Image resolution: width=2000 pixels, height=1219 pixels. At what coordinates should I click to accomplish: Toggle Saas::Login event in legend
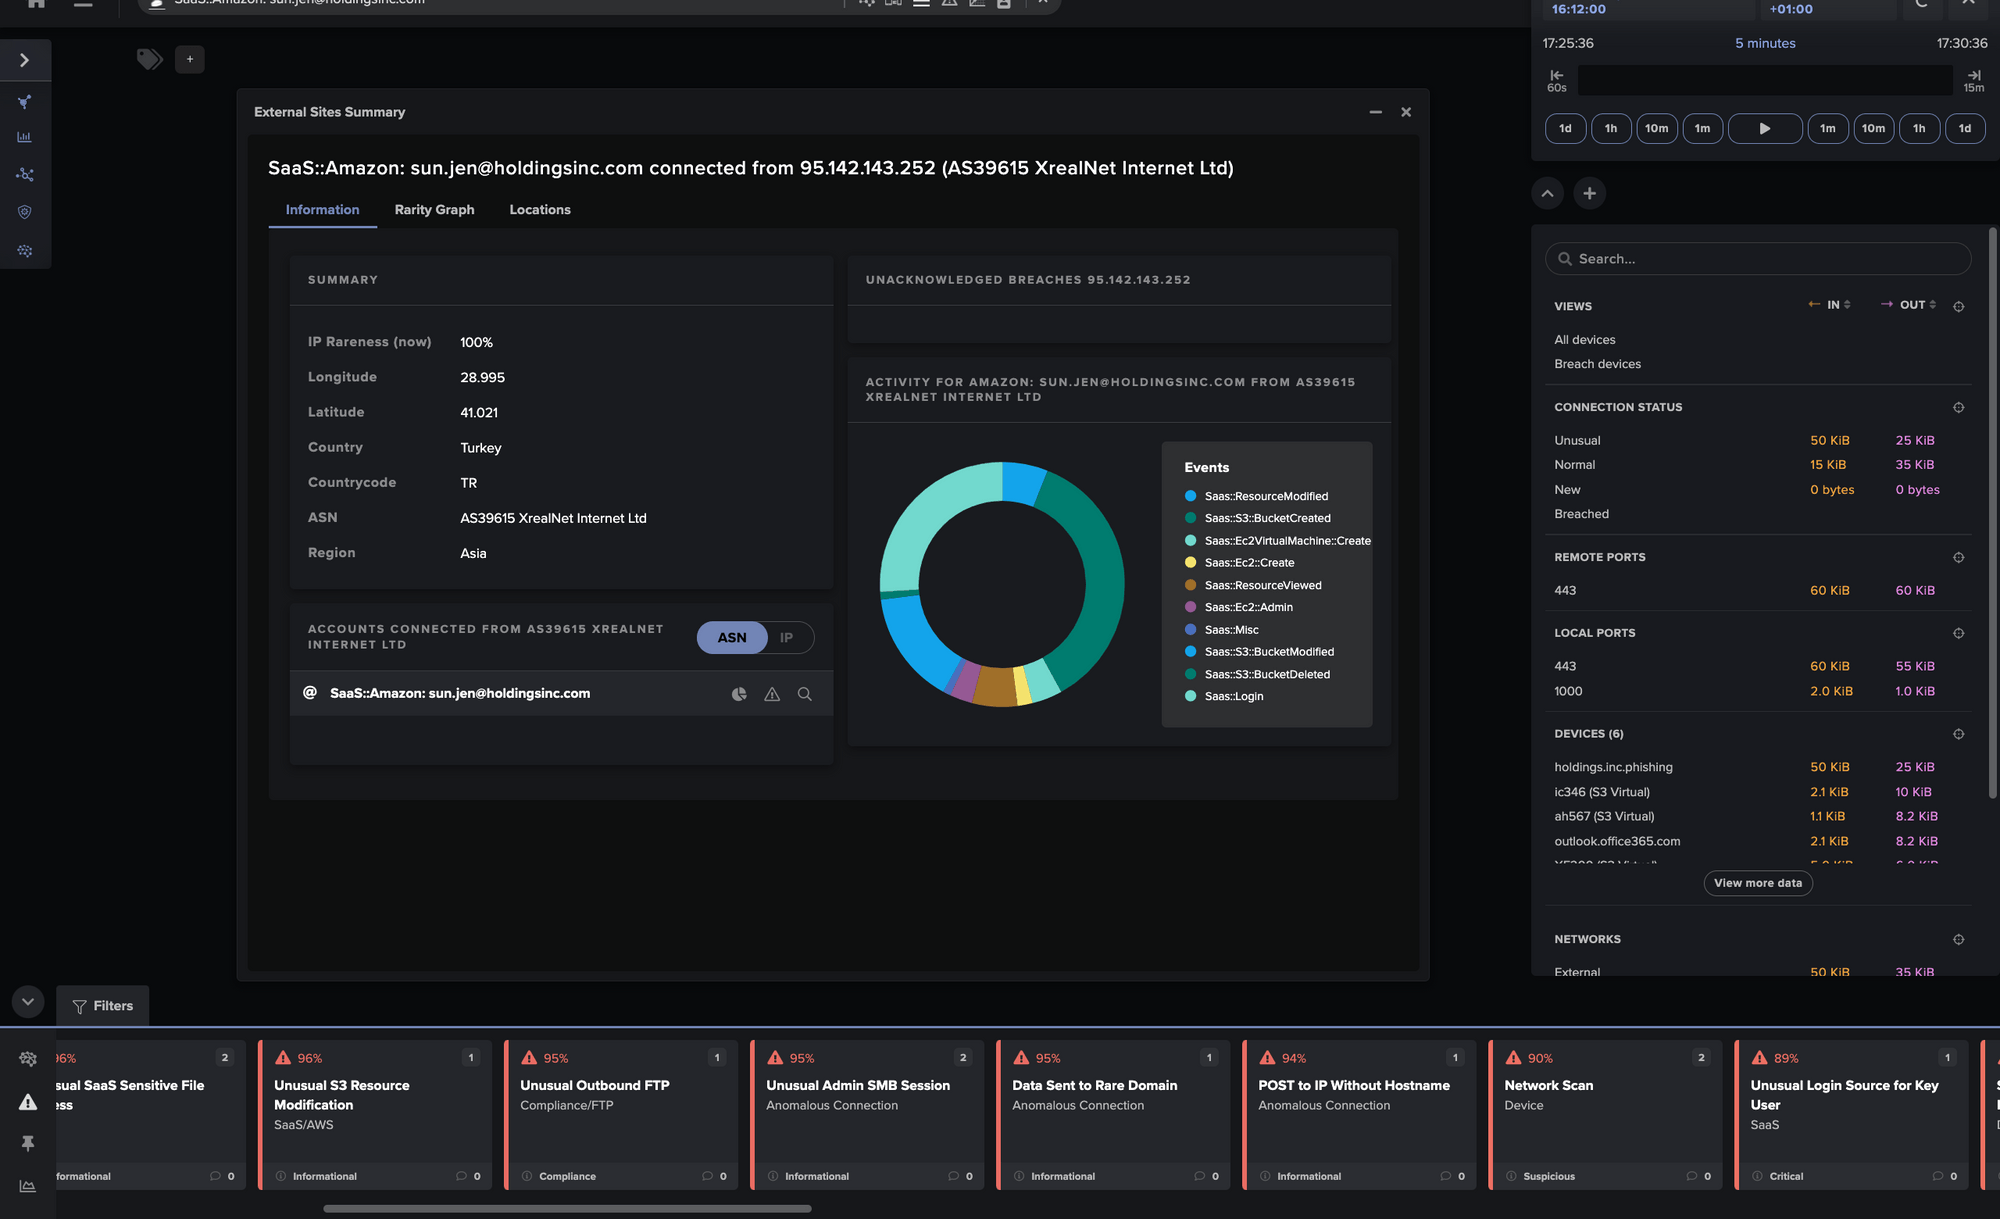point(1233,696)
